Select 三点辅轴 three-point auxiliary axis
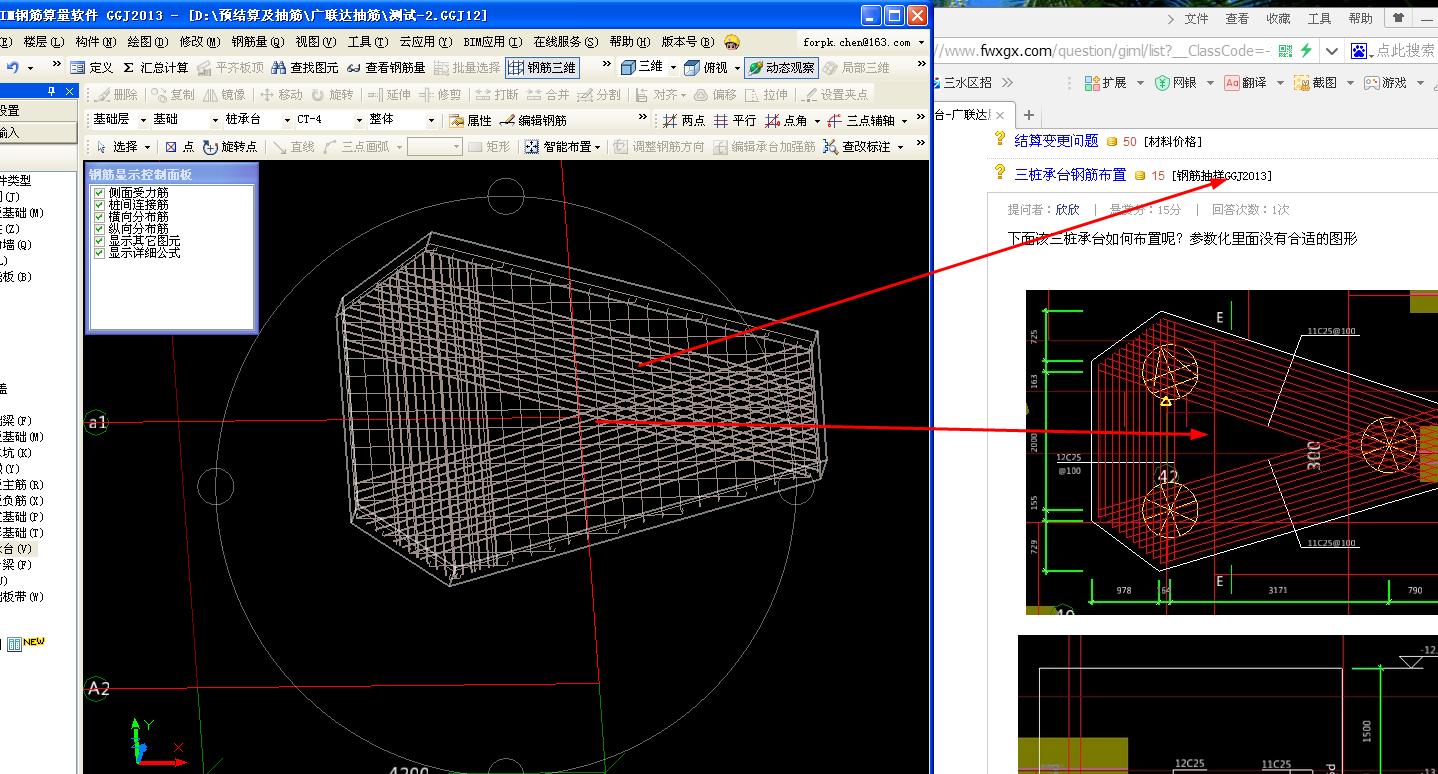The image size is (1438, 774). pyautogui.click(x=861, y=120)
